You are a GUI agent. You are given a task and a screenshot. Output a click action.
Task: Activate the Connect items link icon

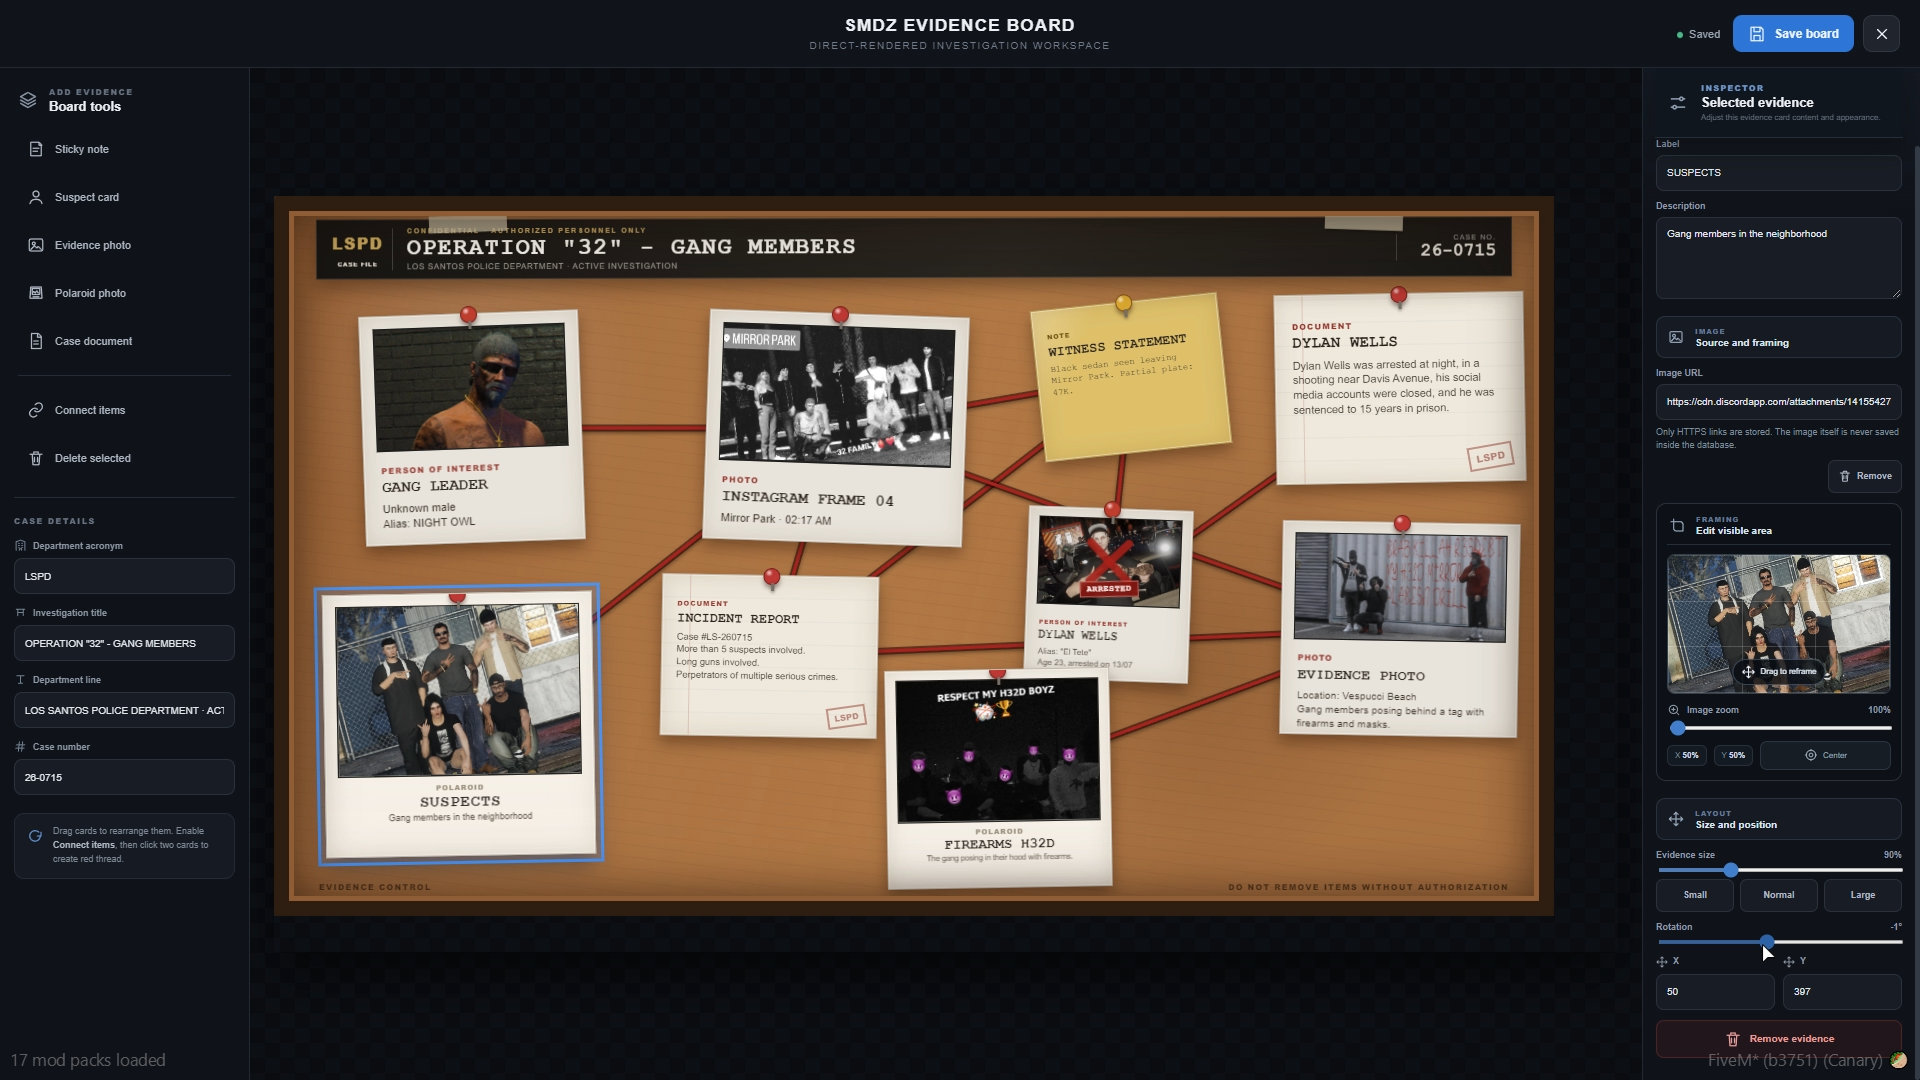36,410
